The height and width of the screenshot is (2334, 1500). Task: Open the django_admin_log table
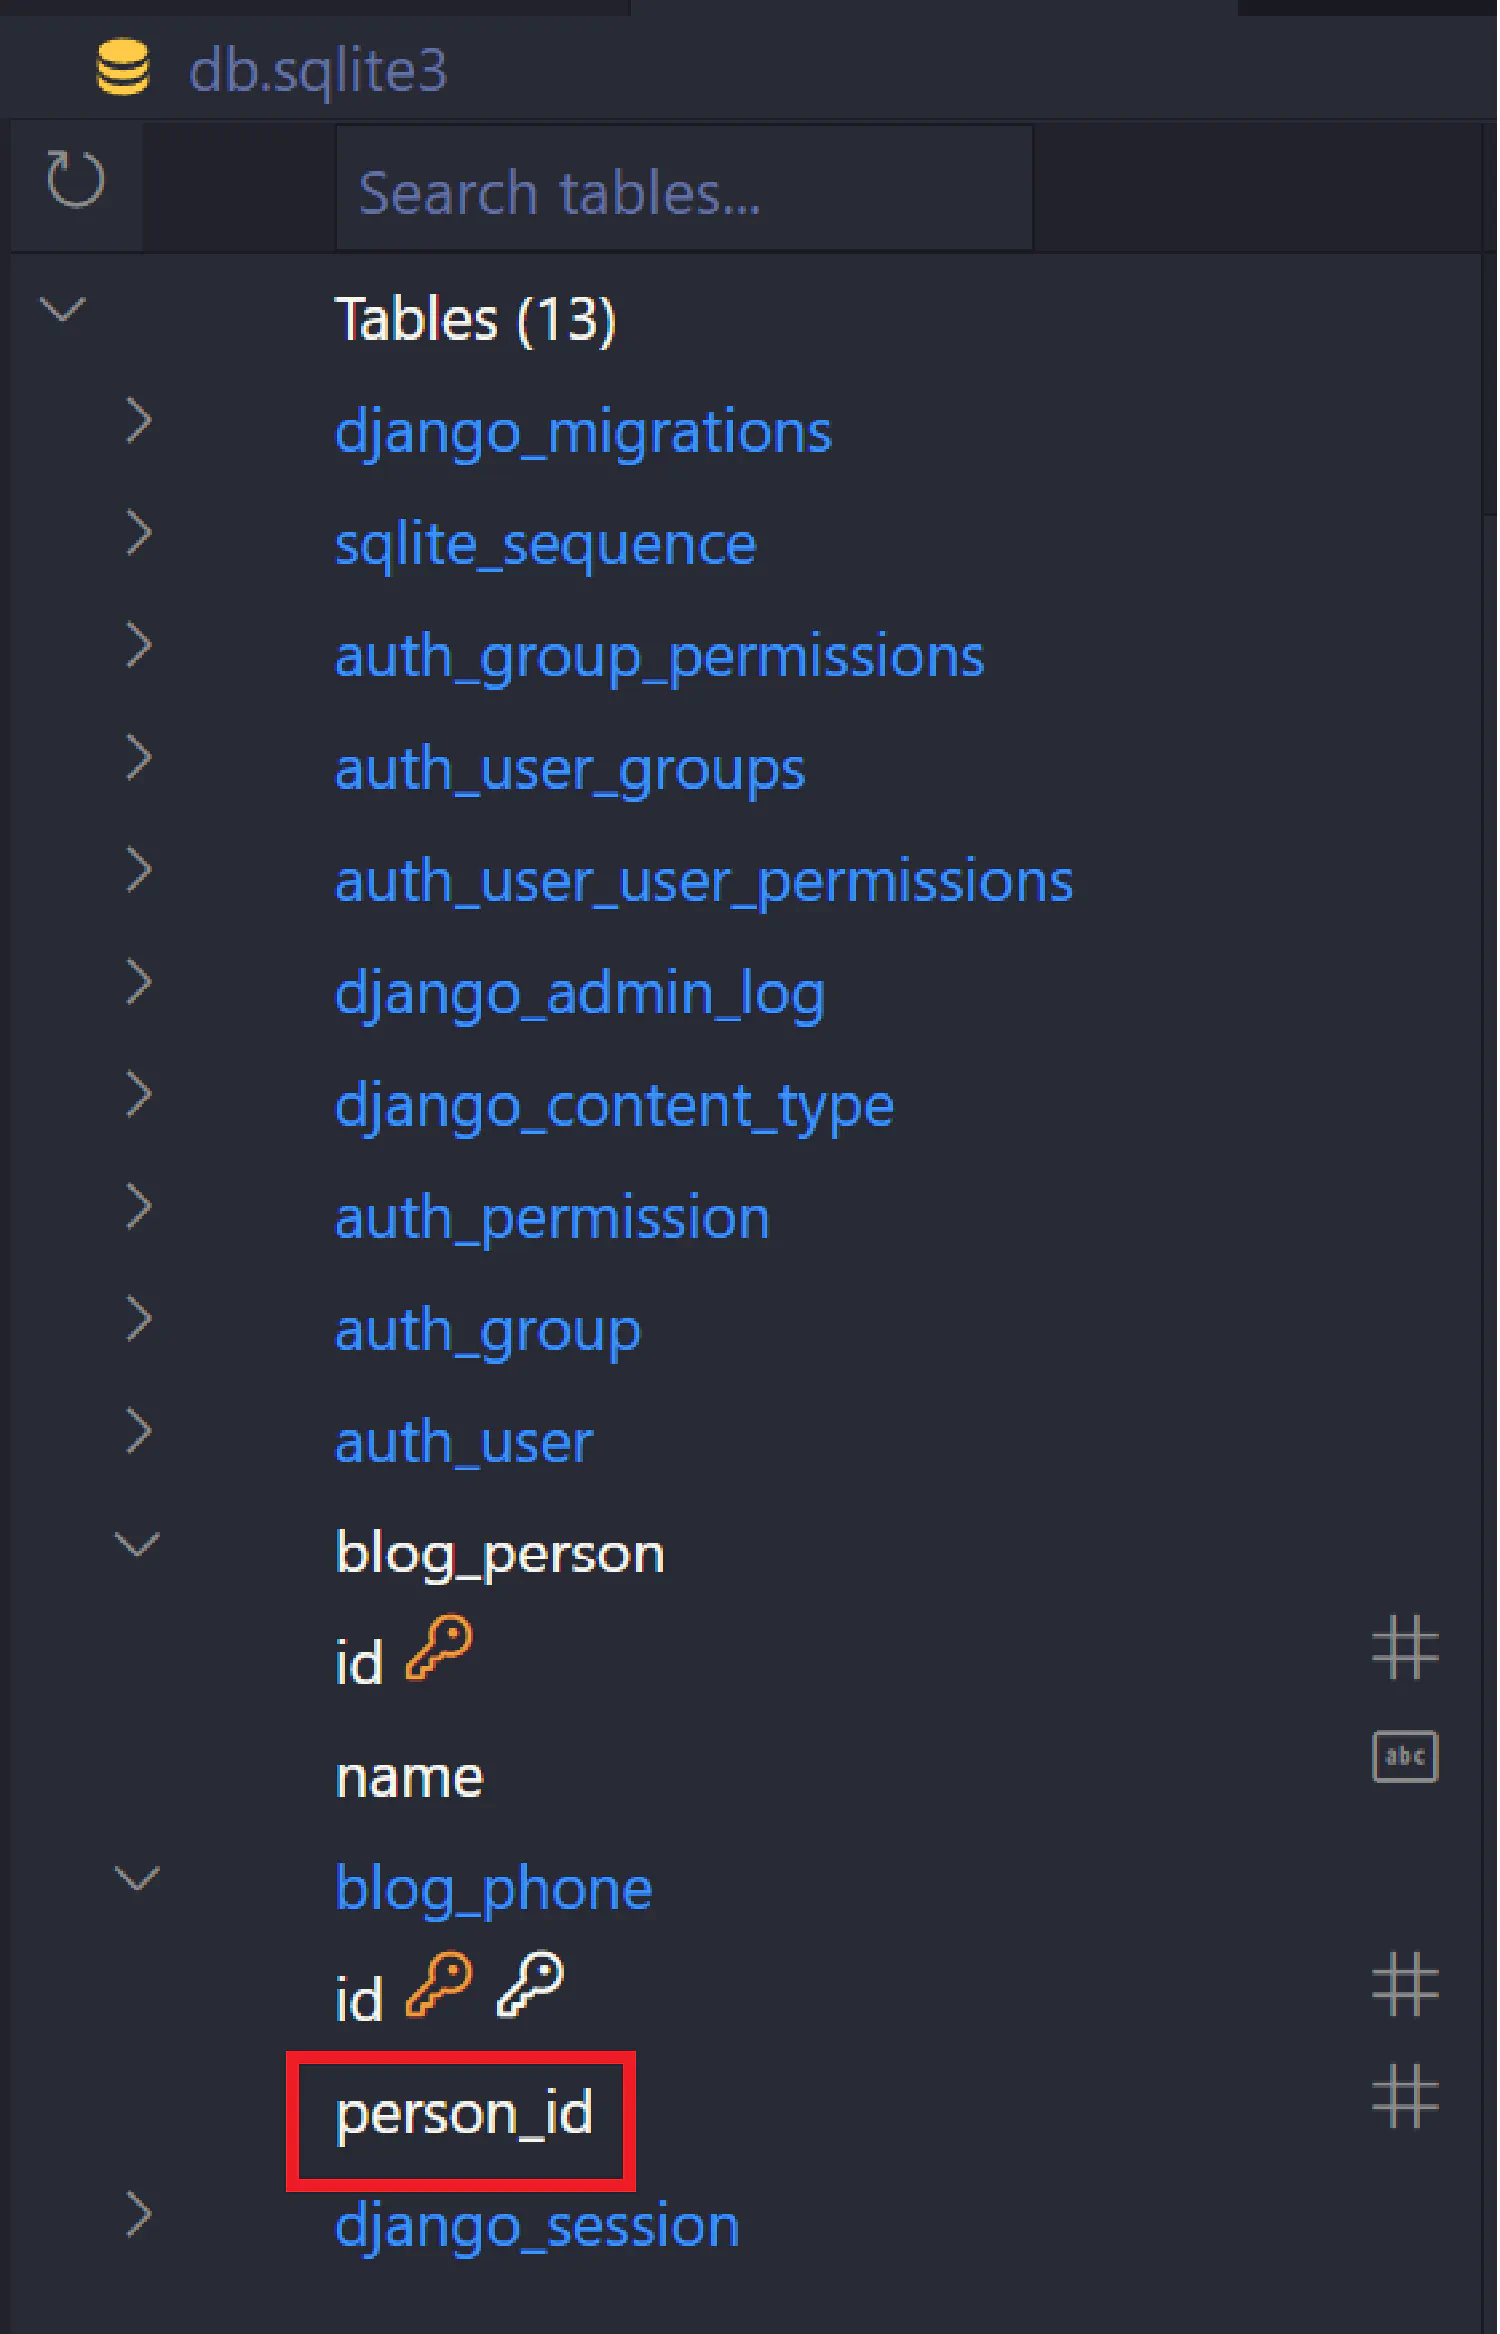click(x=580, y=995)
